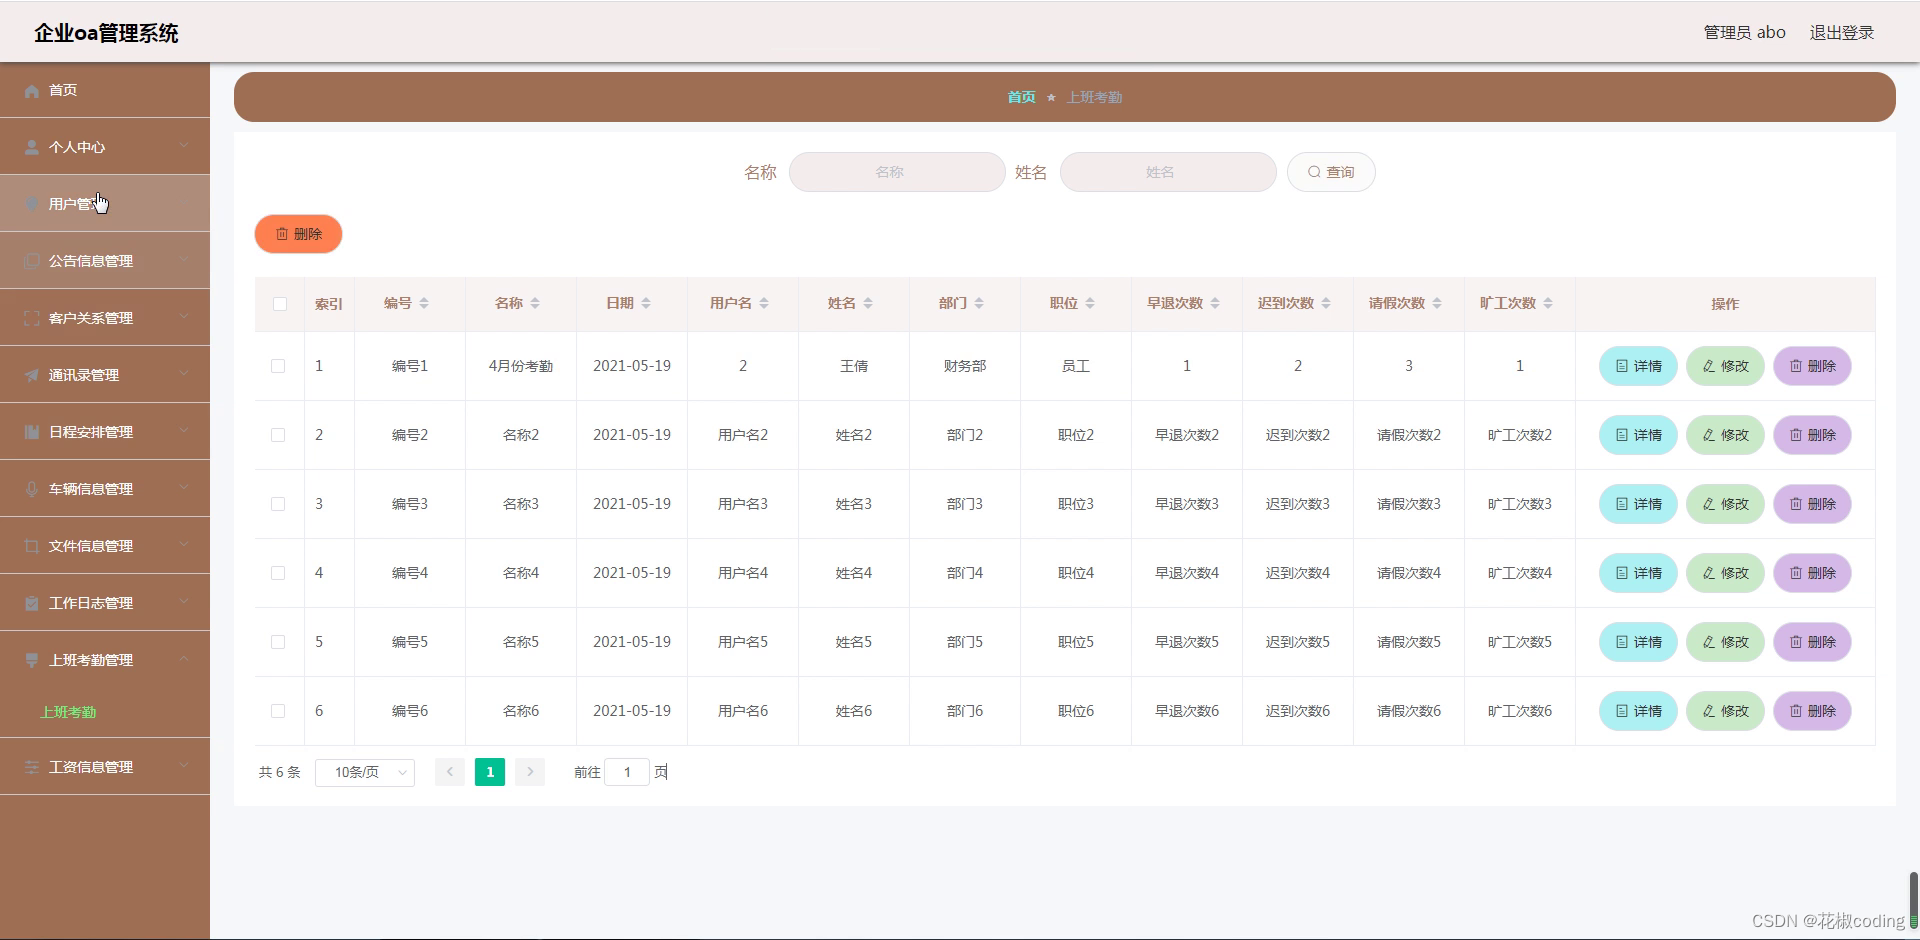Click the person icon next to 个人中心
Image resolution: width=1920 pixels, height=940 pixels.
point(32,148)
